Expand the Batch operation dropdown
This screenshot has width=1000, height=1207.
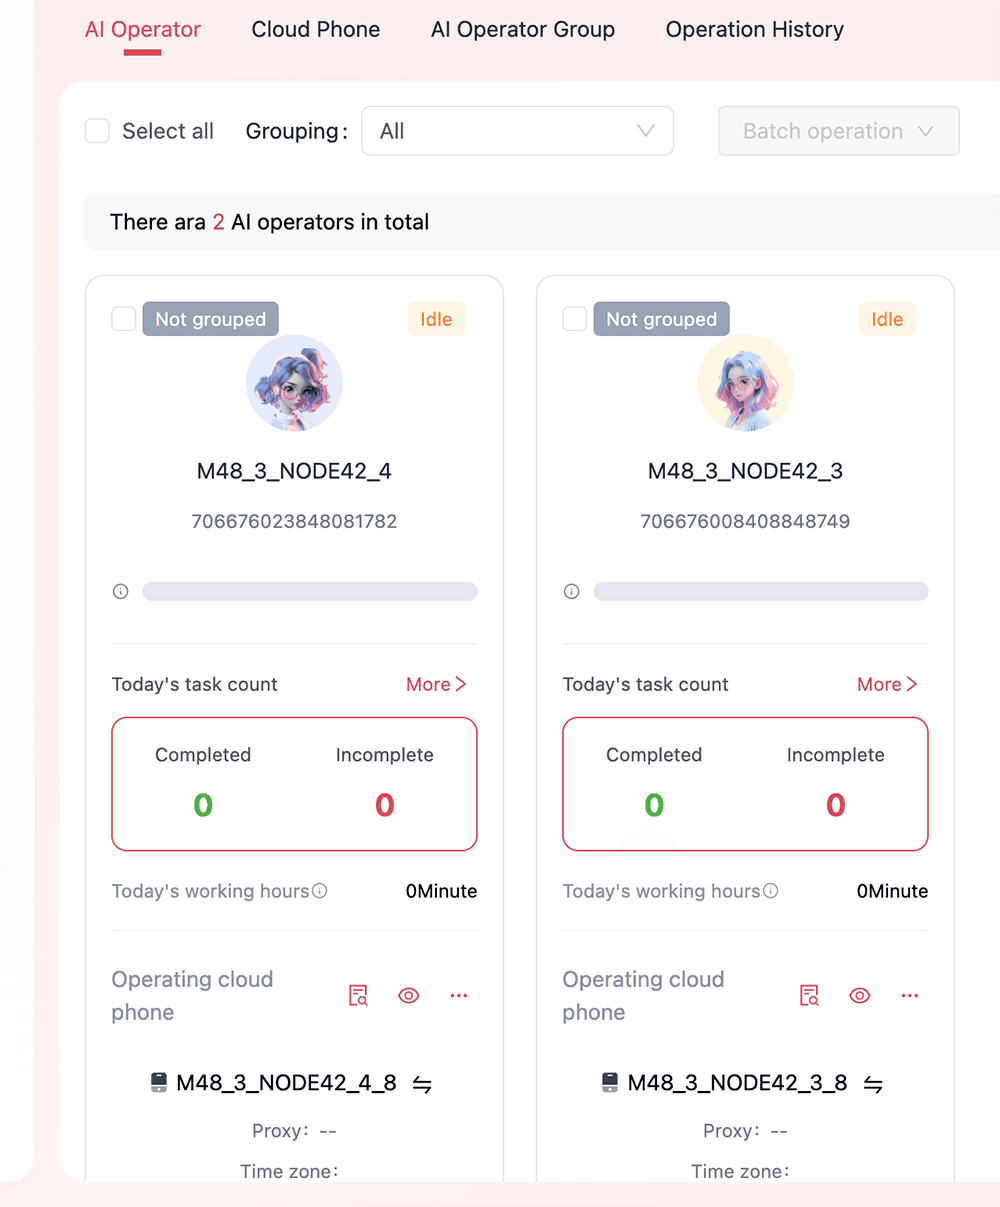(x=839, y=131)
